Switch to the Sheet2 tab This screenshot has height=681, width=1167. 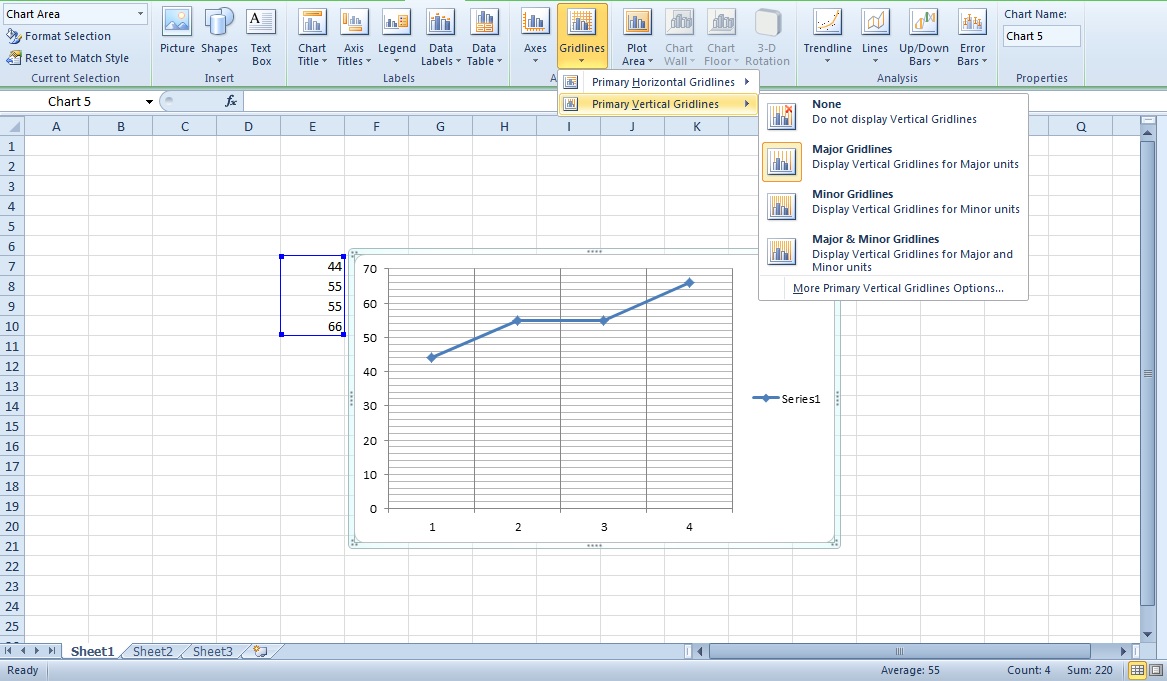(x=151, y=651)
